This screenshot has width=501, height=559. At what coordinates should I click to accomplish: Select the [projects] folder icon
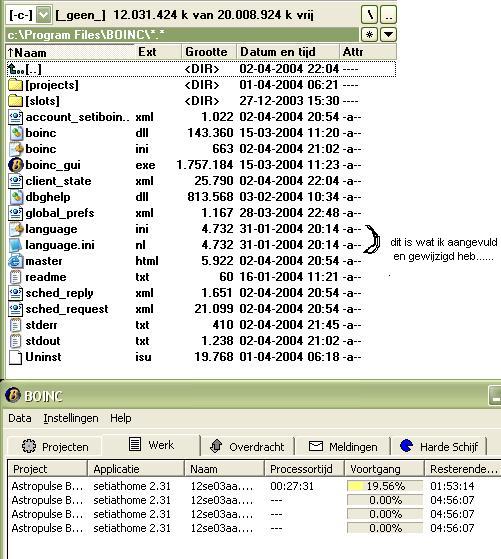15,85
